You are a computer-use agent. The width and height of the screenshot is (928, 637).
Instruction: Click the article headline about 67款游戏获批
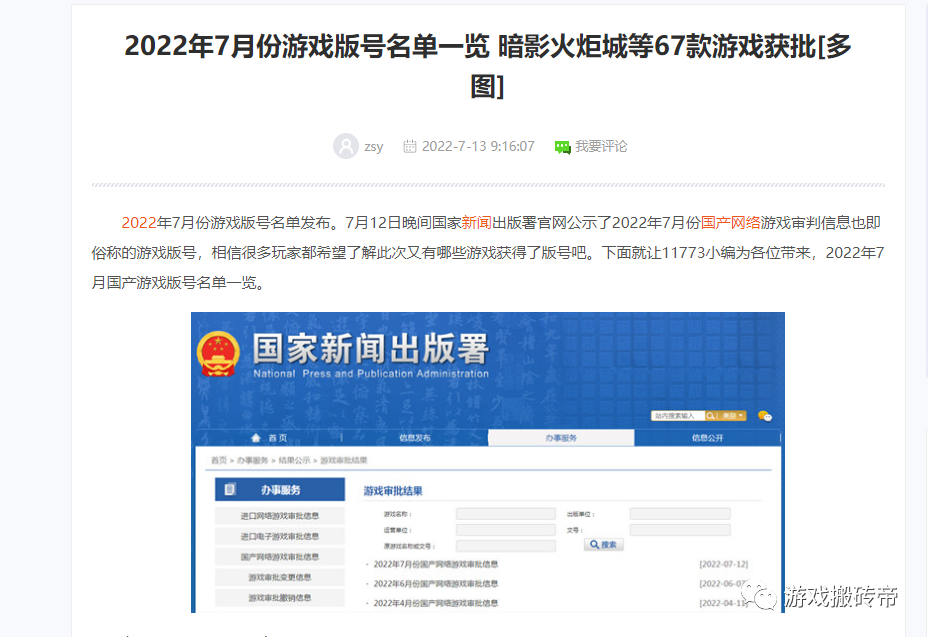488,66
